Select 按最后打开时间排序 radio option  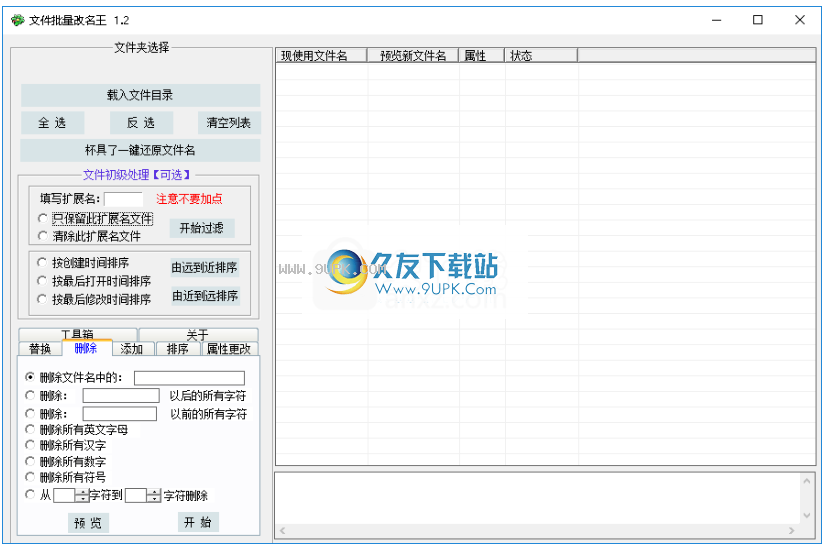coord(95,281)
